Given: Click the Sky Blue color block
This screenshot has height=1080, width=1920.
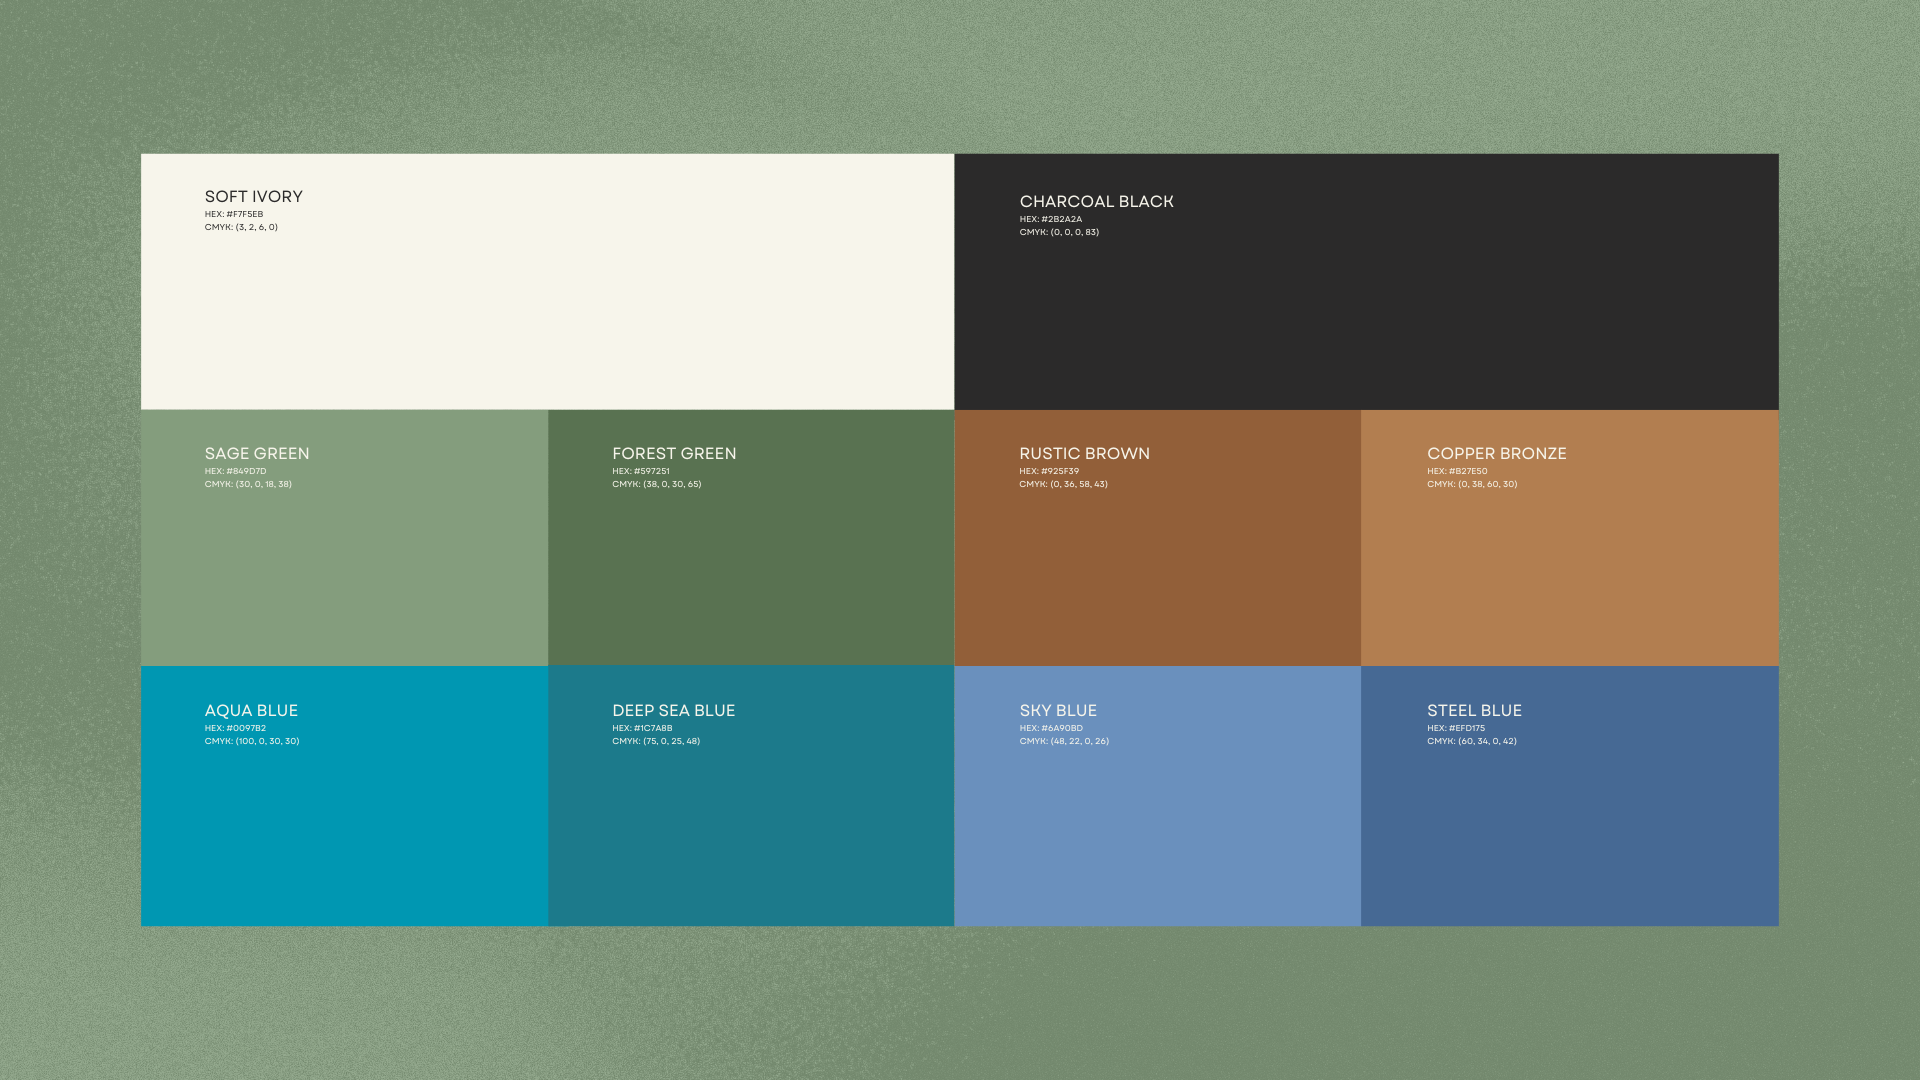Looking at the screenshot, I should click(x=1157, y=830).
